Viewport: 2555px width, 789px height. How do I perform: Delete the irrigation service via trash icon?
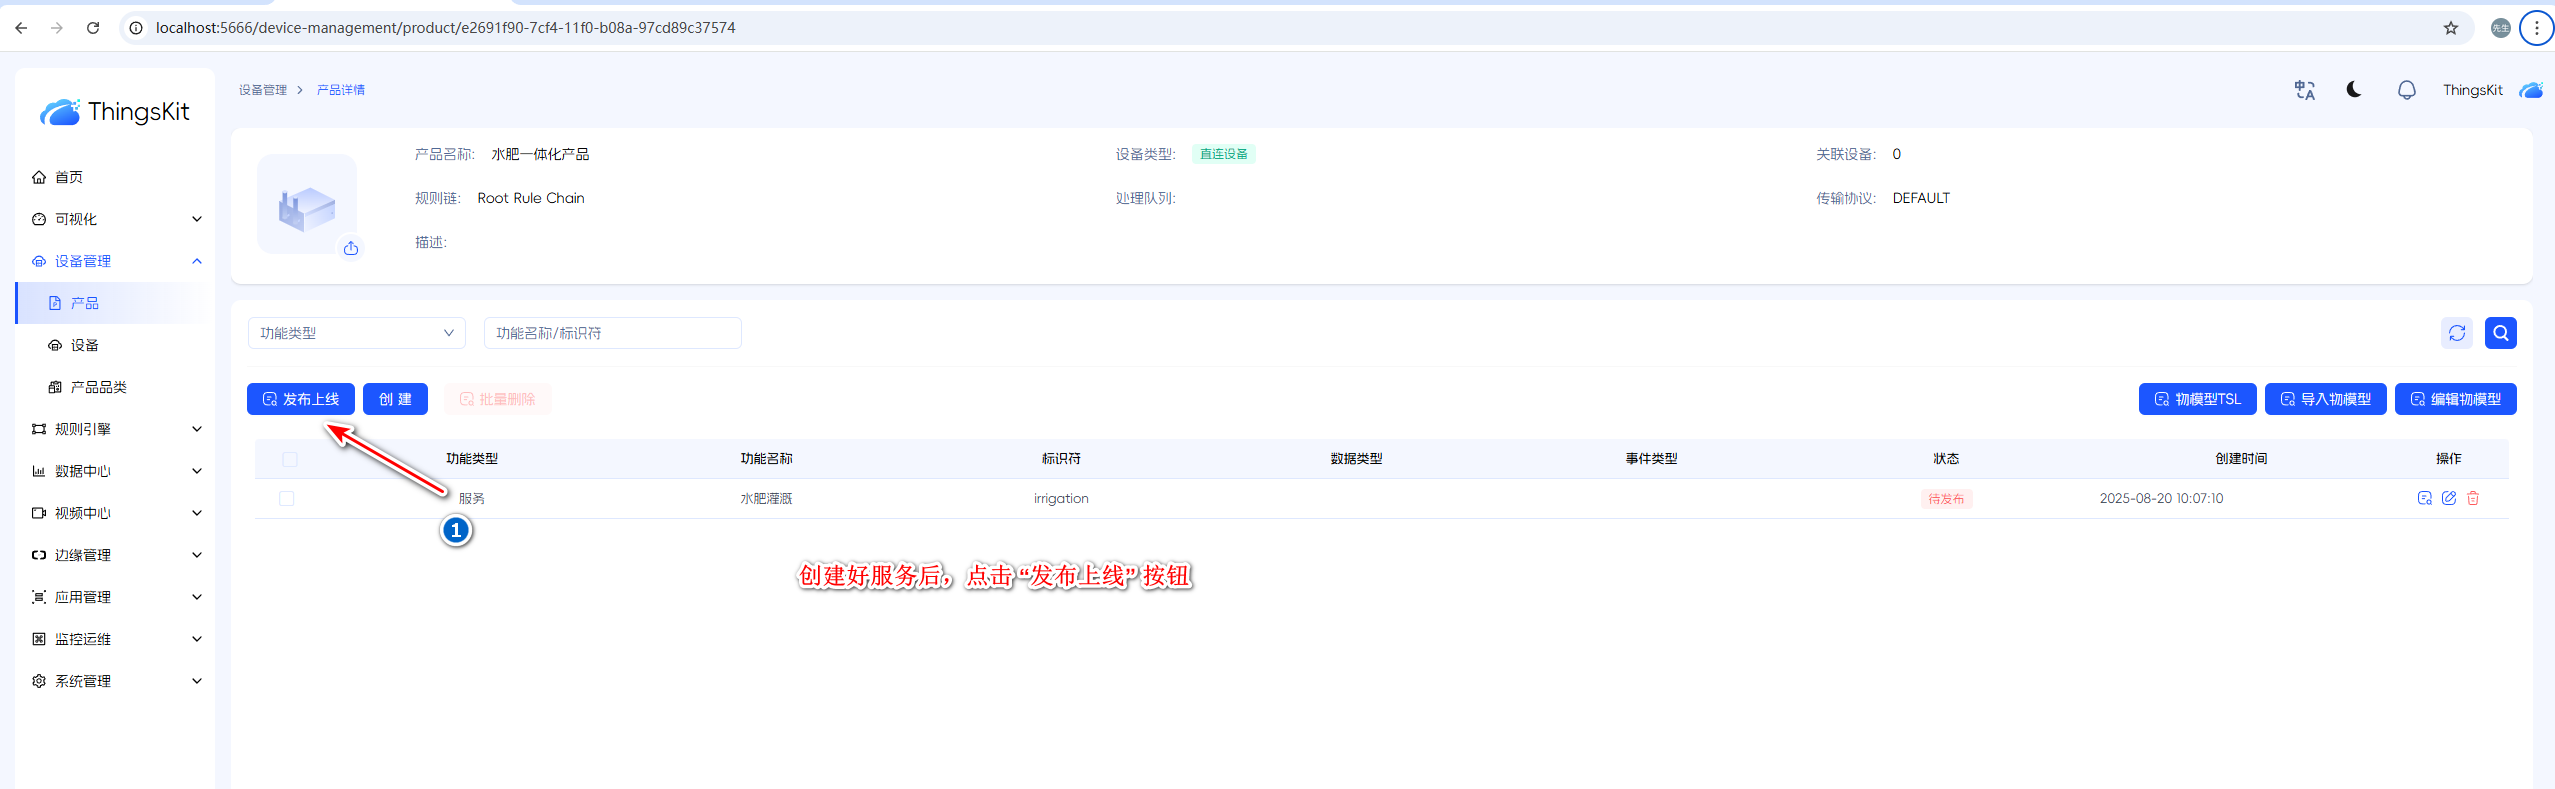(x=2473, y=498)
